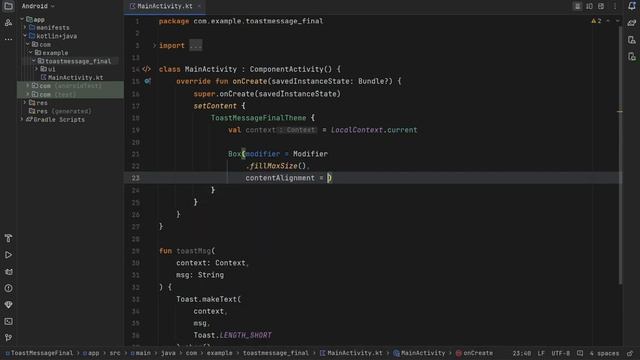Click the src breadcrumb

[115, 353]
